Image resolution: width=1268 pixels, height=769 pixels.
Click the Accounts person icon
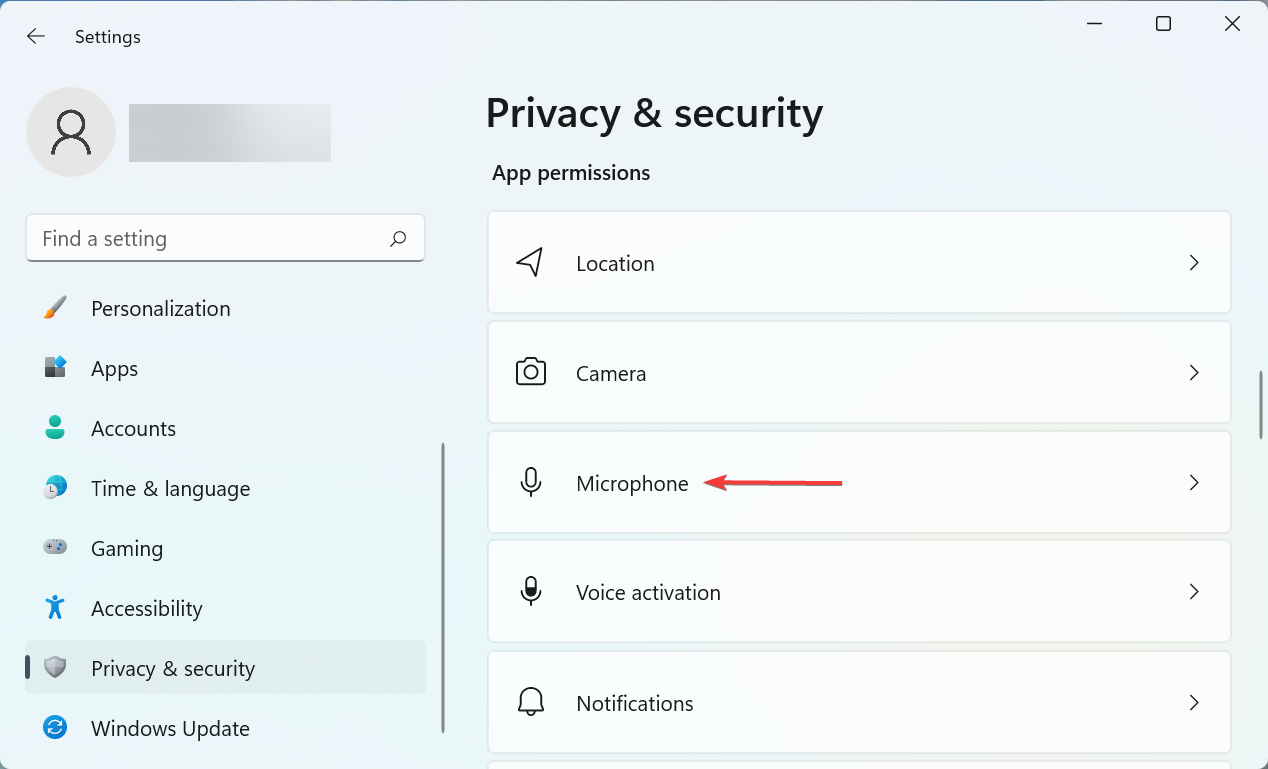56,428
